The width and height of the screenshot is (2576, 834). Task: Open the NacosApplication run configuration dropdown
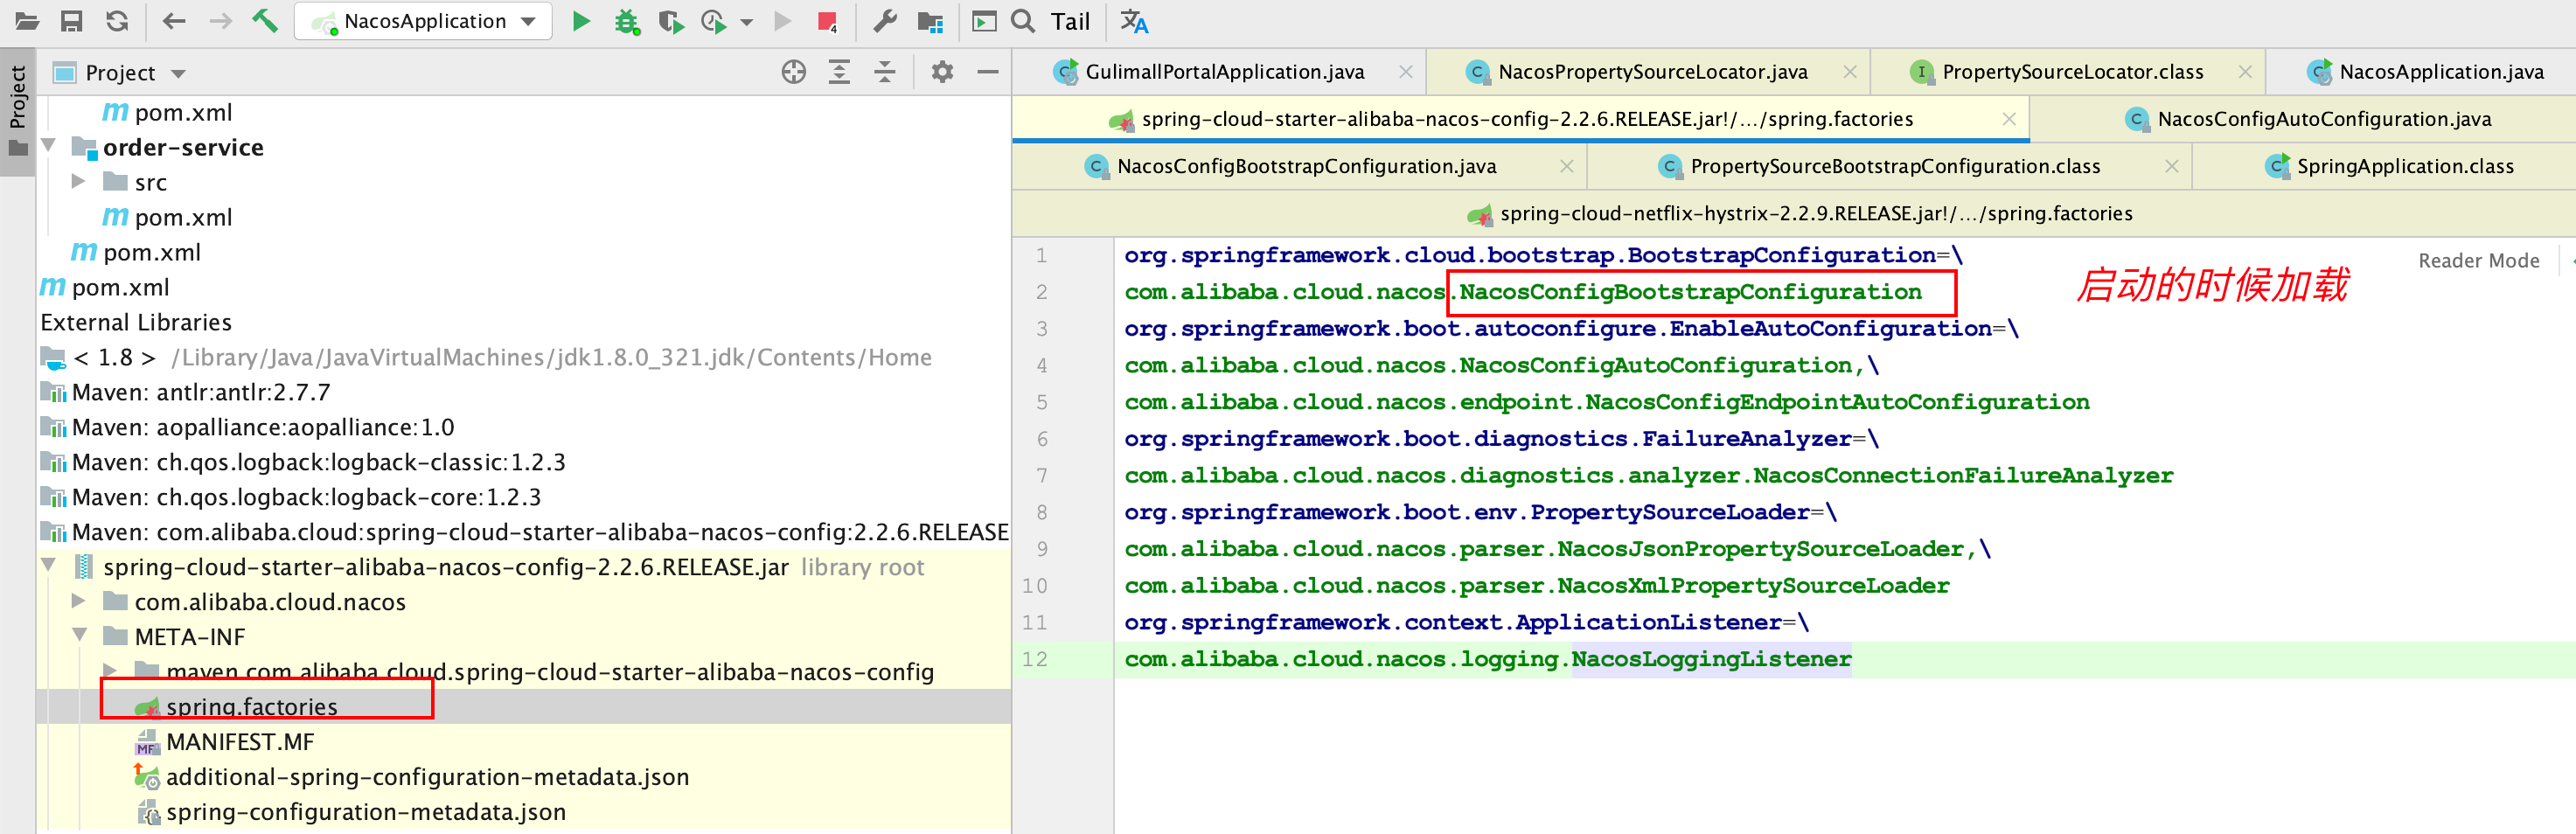click(423, 21)
